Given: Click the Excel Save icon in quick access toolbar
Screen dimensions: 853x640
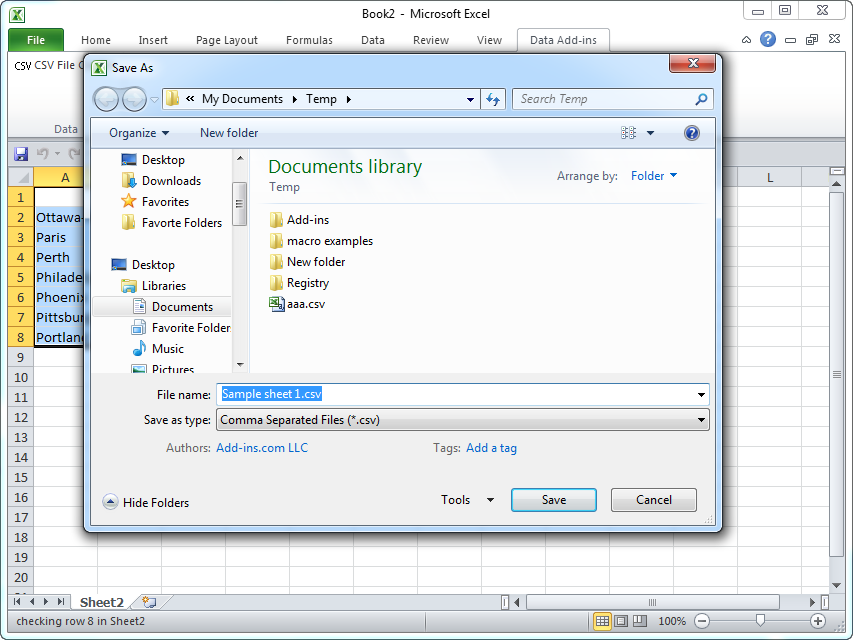Looking at the screenshot, I should click(21, 154).
